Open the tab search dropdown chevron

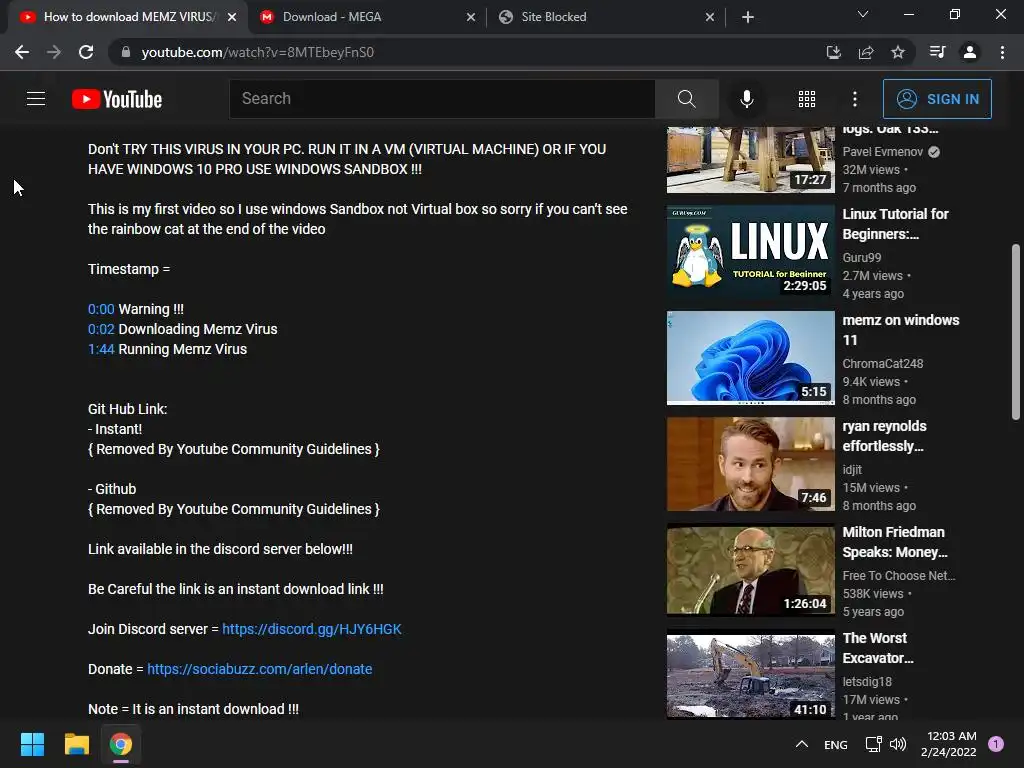(x=863, y=14)
